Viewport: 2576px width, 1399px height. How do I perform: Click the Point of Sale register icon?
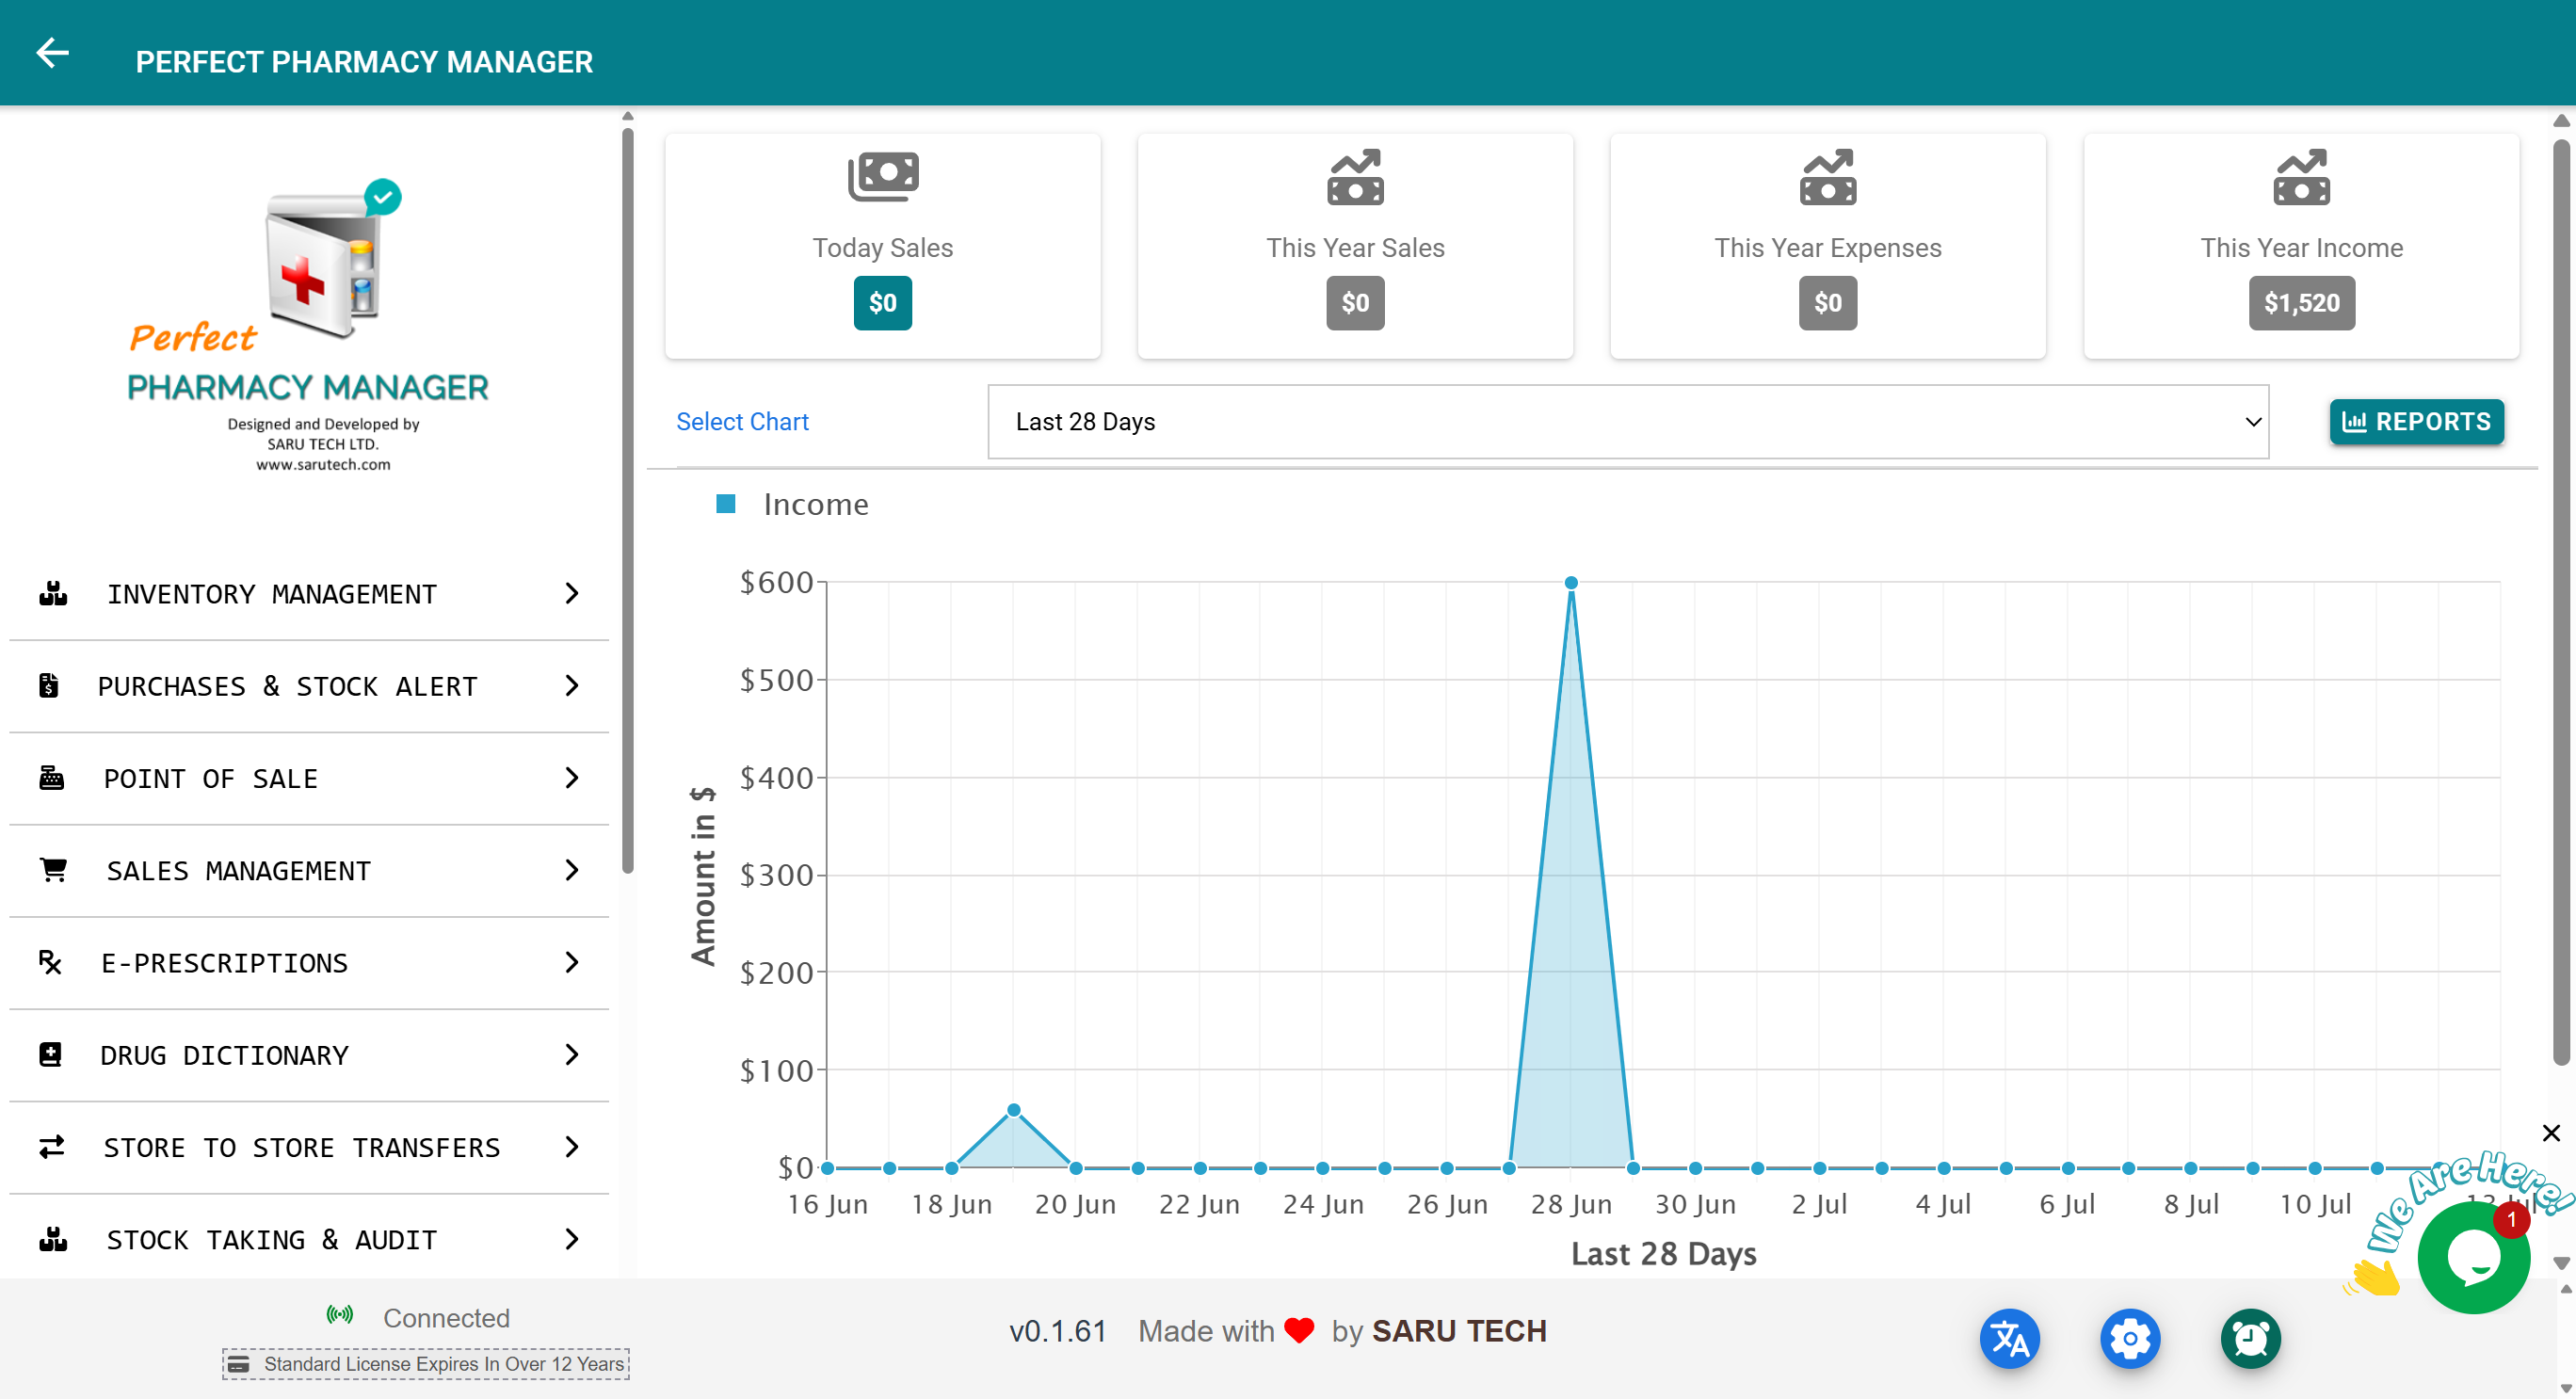point(51,778)
